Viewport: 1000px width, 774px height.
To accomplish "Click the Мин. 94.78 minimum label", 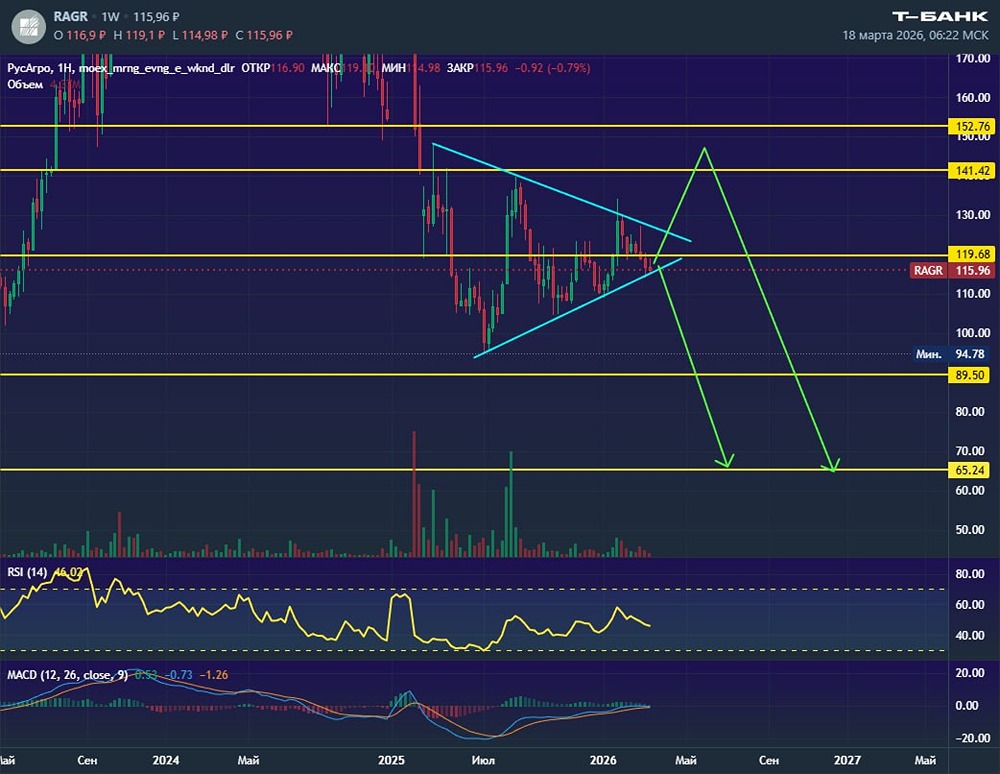I will coord(952,354).
